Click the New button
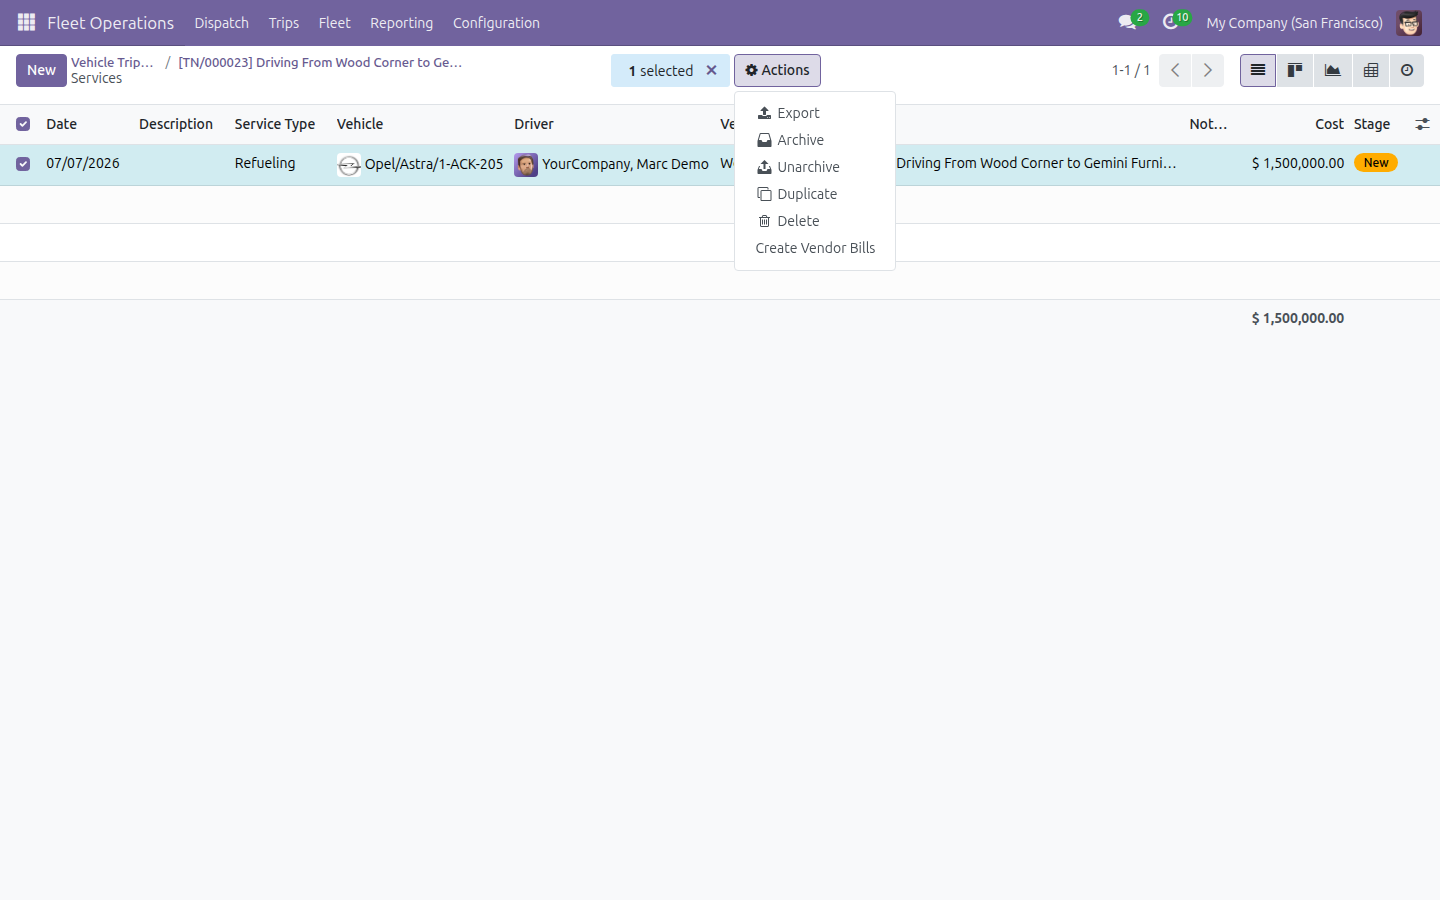 [x=41, y=70]
